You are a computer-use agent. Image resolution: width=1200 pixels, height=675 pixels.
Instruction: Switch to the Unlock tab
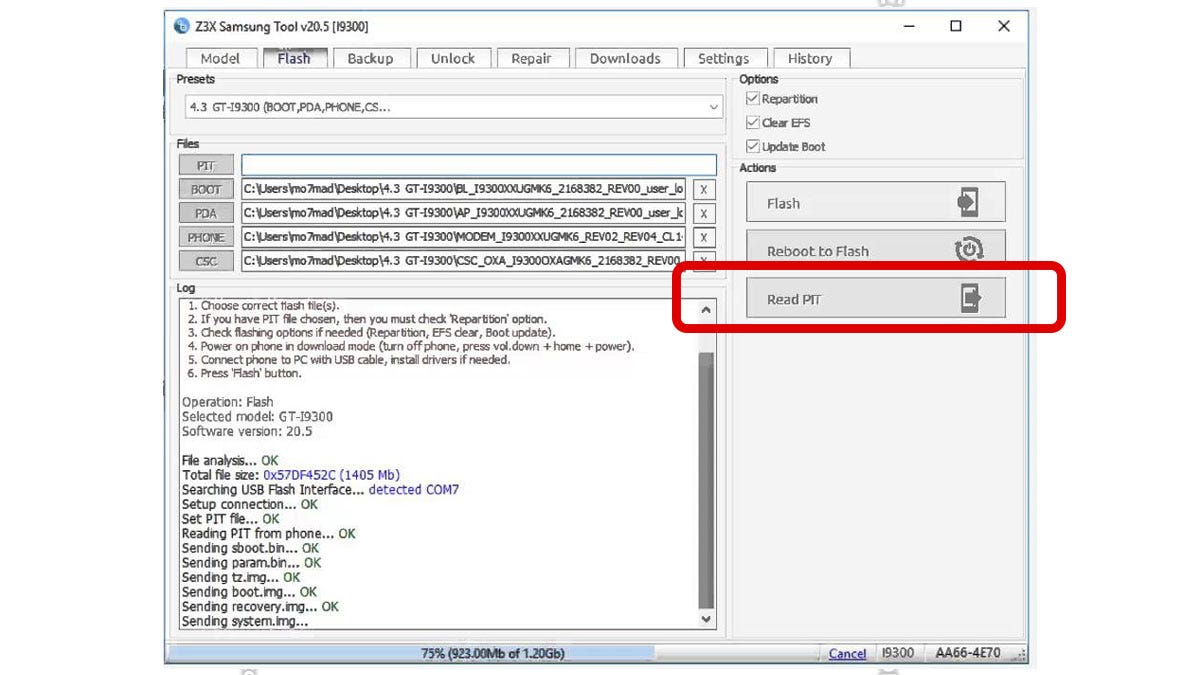click(x=453, y=58)
